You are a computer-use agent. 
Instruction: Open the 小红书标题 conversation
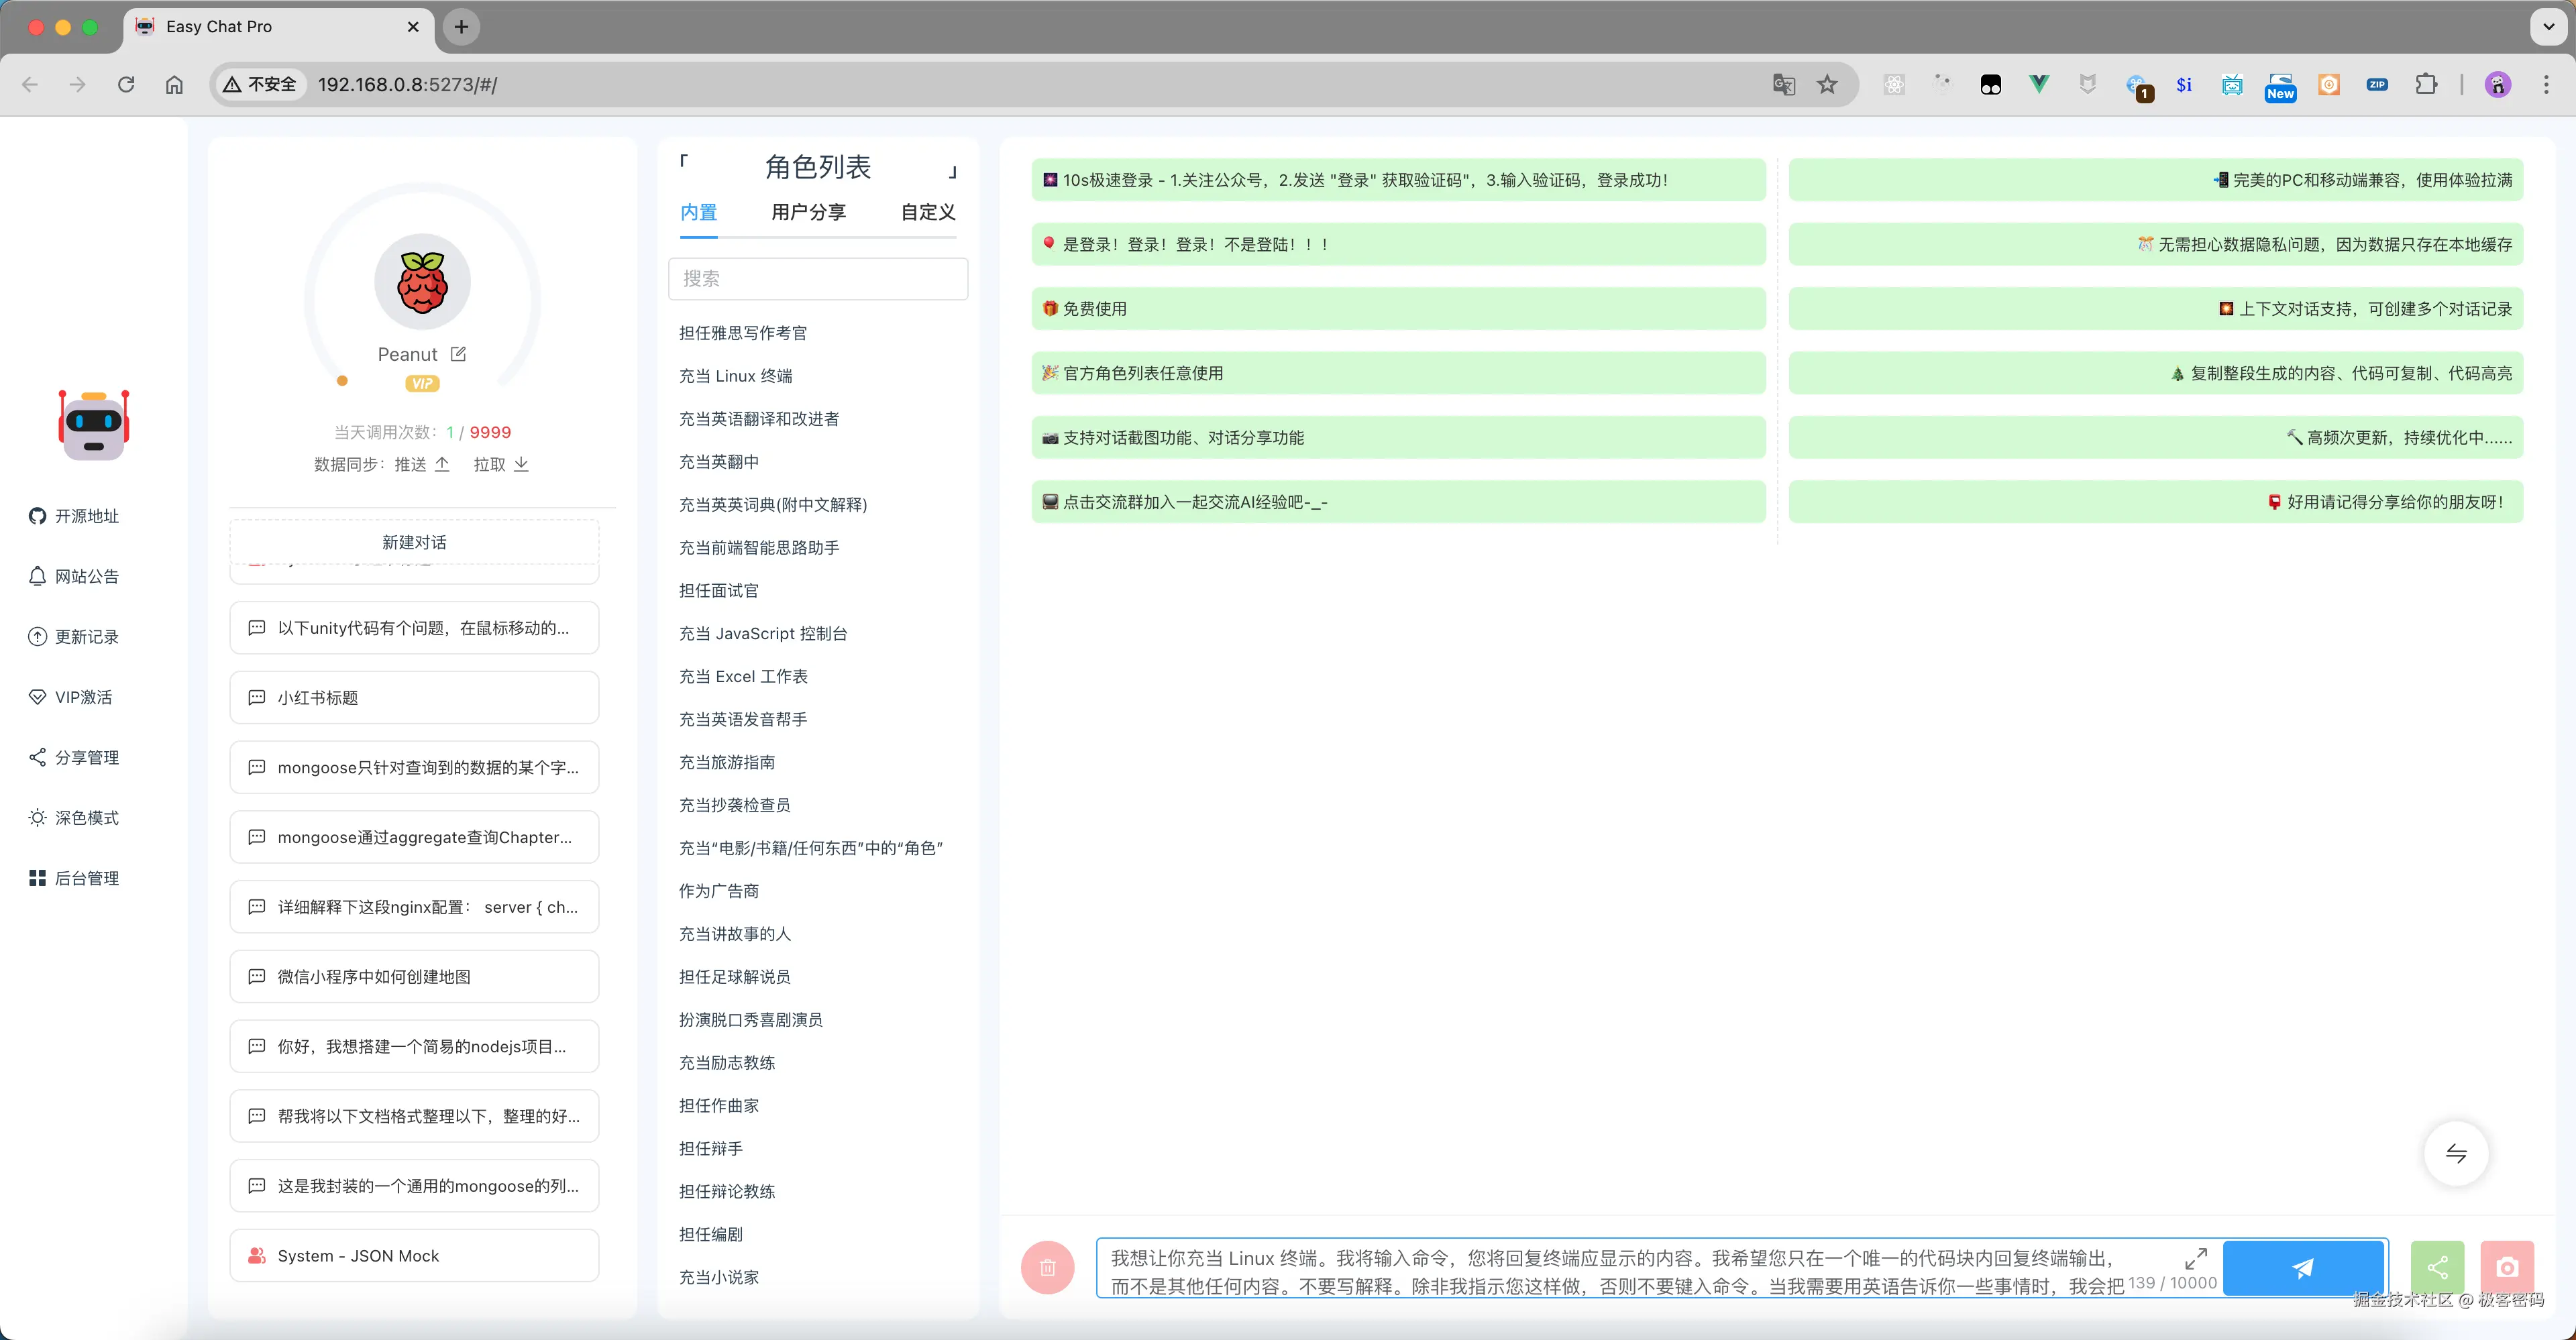pyautogui.click(x=414, y=697)
